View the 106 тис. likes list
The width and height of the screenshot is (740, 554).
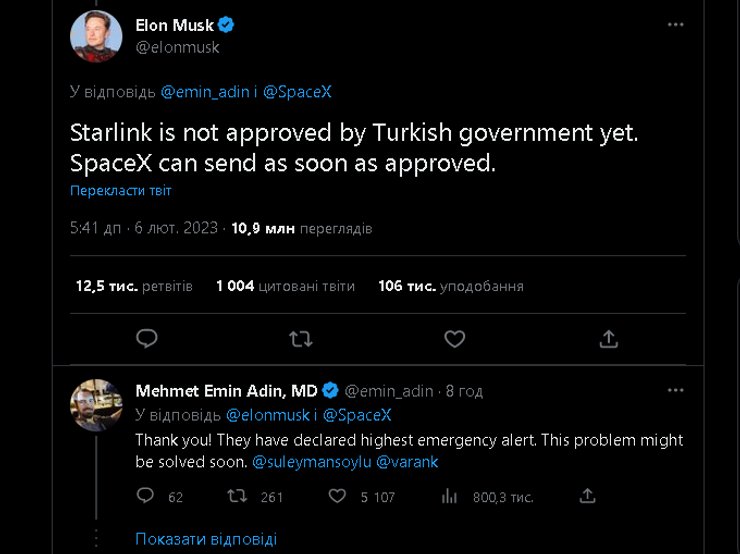(x=450, y=286)
